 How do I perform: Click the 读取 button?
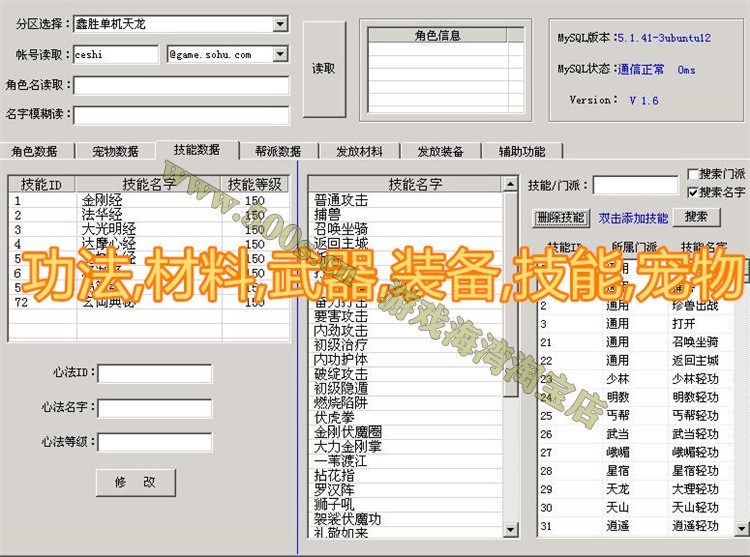pos(323,69)
